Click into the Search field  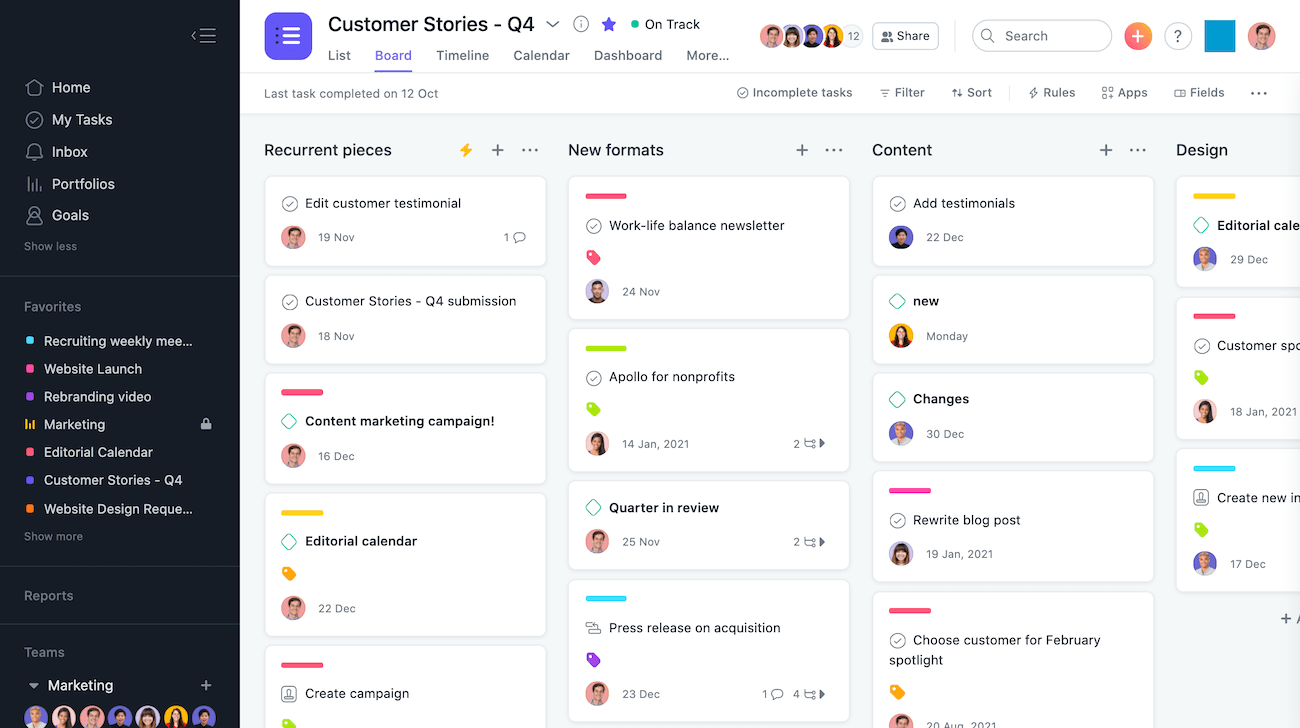click(x=1050, y=36)
